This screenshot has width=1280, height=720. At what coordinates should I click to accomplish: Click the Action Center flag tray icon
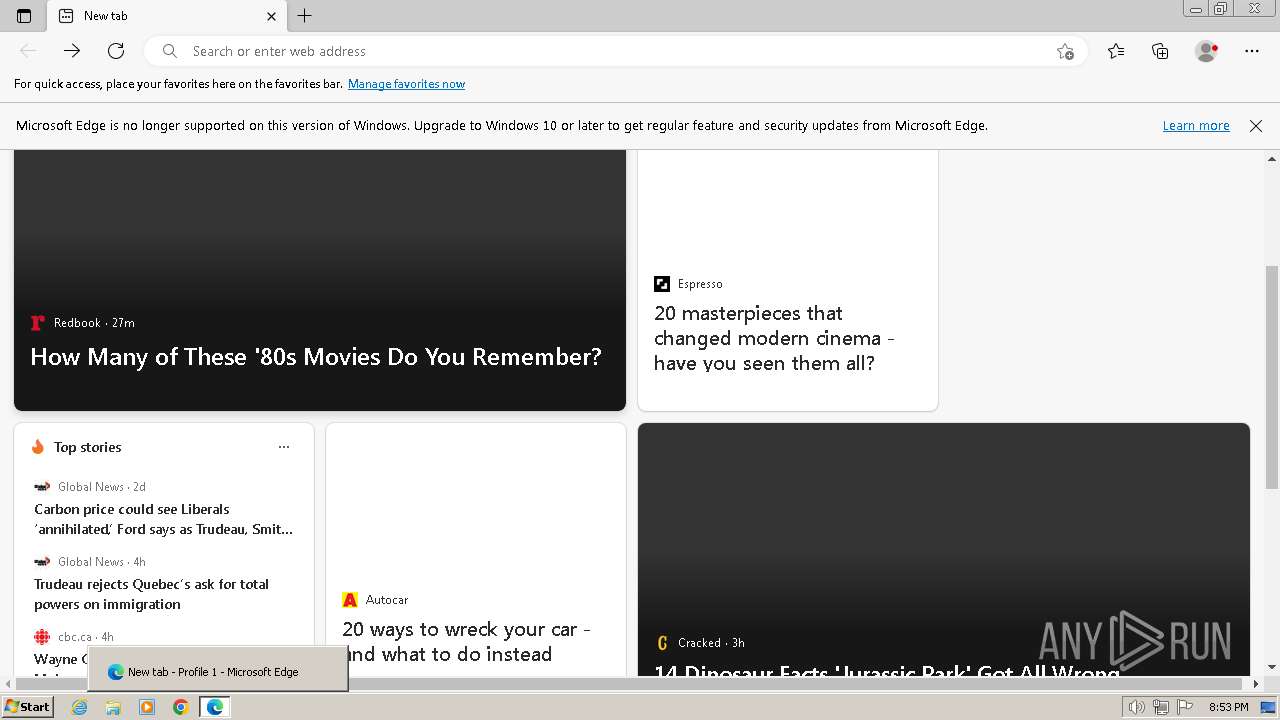(x=1186, y=707)
